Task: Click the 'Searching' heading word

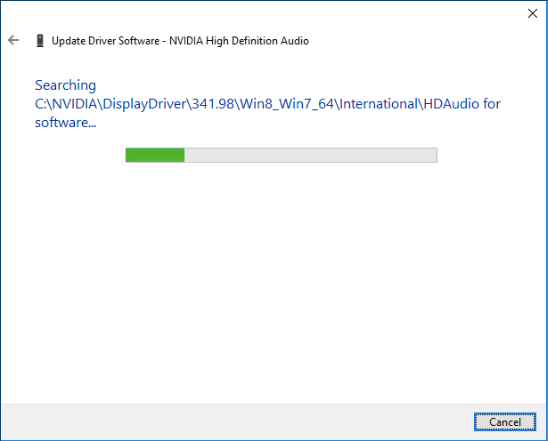Action: point(65,86)
